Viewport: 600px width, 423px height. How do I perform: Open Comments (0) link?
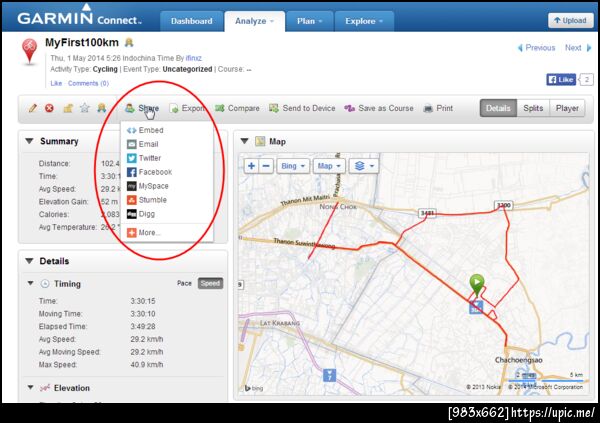(x=88, y=83)
